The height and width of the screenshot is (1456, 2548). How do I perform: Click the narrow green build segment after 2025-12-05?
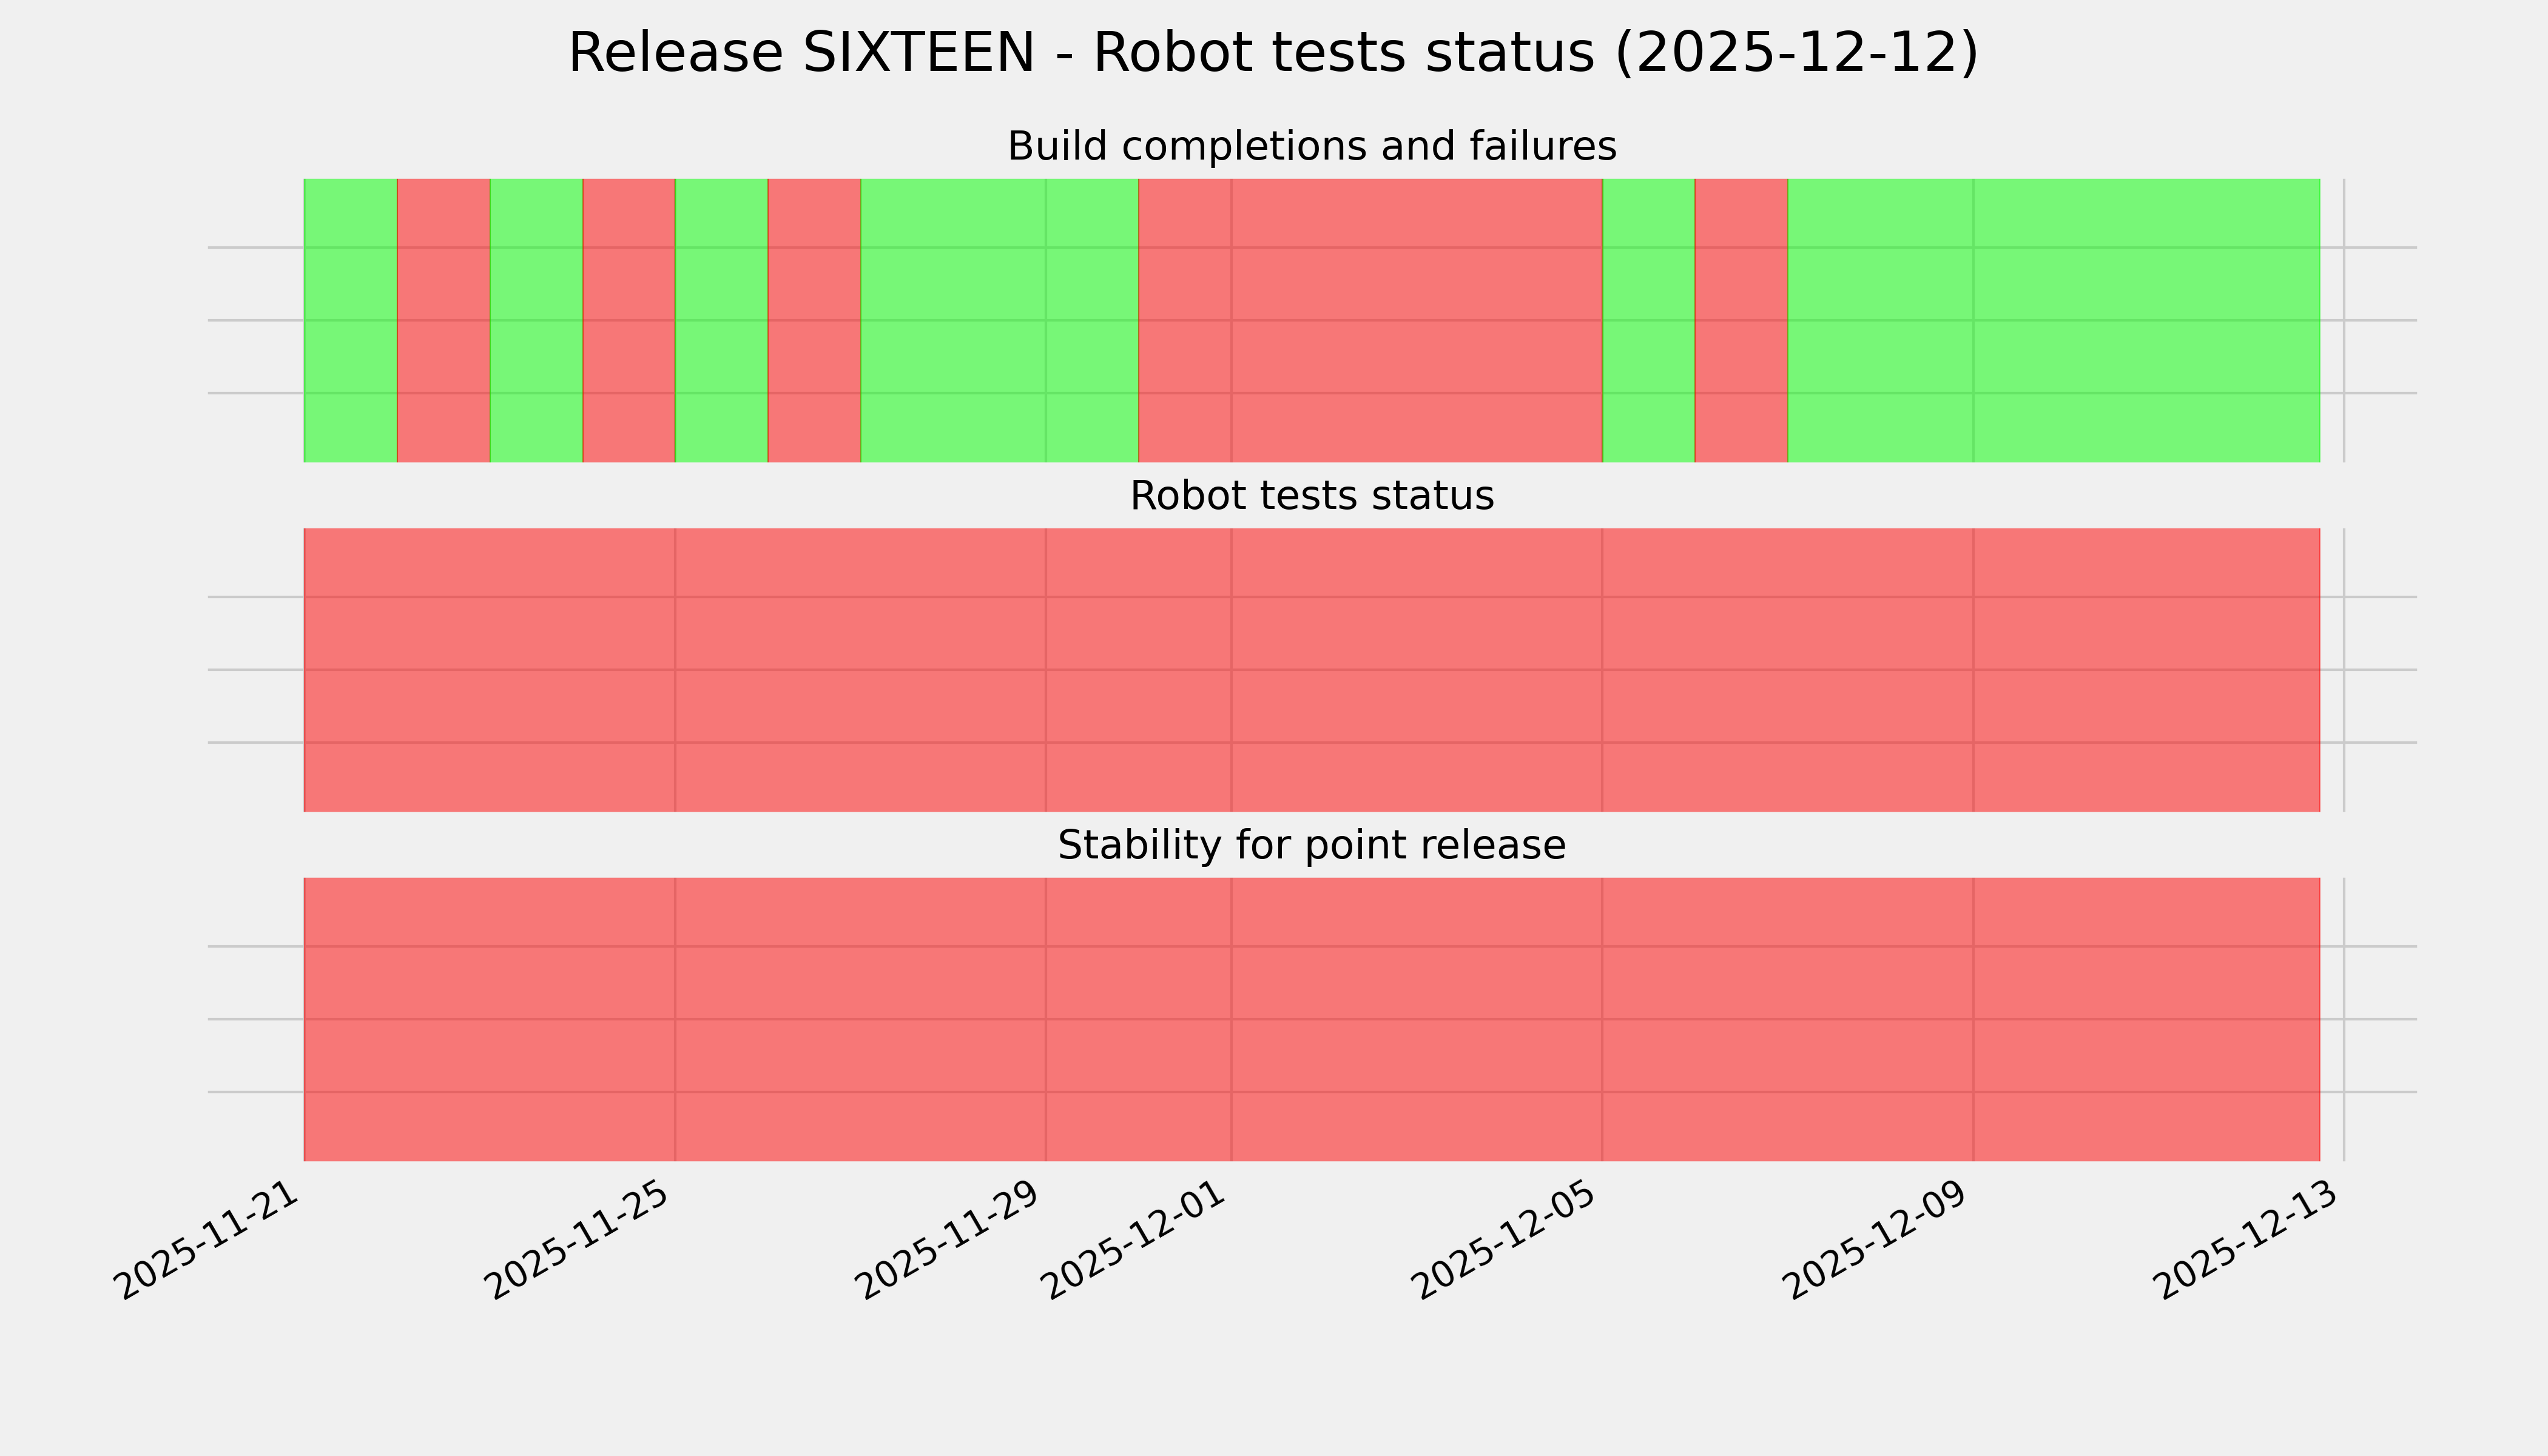1648,320
